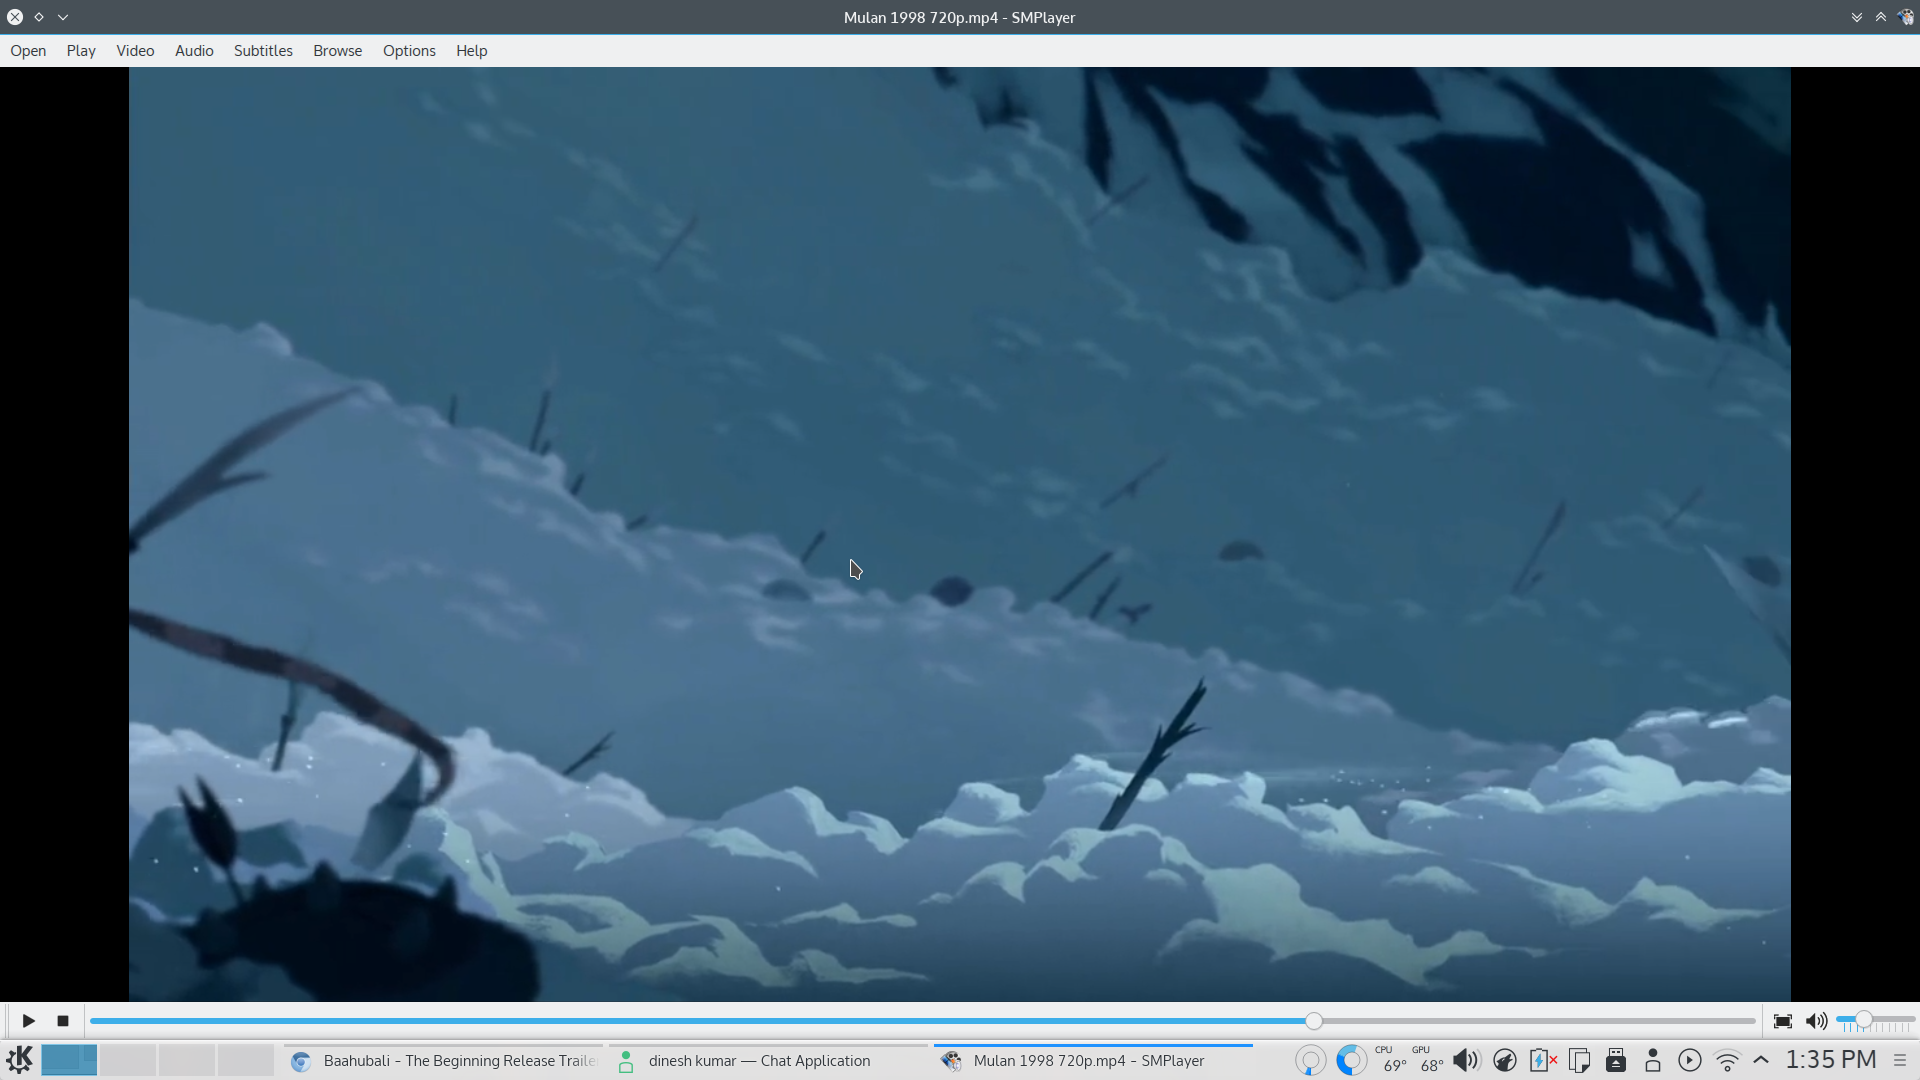Maximize SMPlayer with the title bar up arrow
The image size is (1920, 1080).
[x=1881, y=17]
